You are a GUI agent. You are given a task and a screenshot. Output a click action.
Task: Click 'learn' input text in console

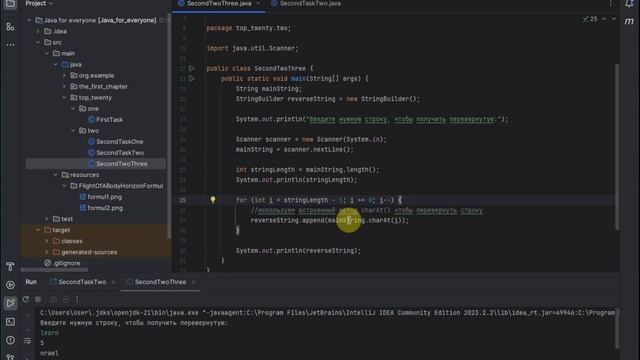tap(49, 333)
